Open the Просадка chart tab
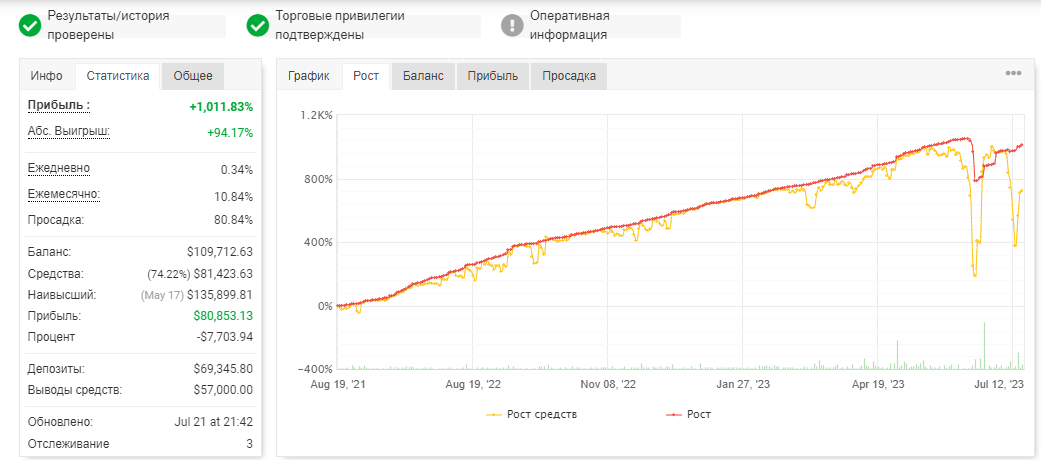The image size is (1041, 460). (x=569, y=76)
